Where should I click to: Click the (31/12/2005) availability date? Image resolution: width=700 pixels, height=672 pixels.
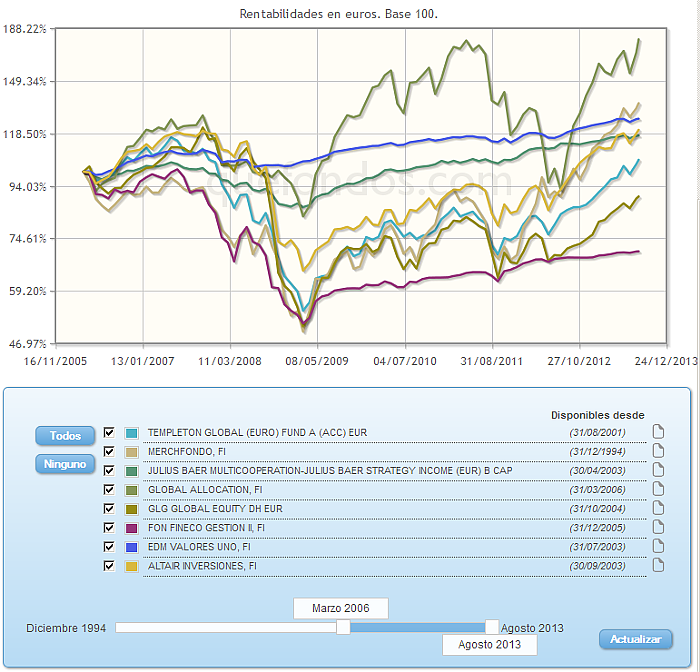click(x=597, y=528)
